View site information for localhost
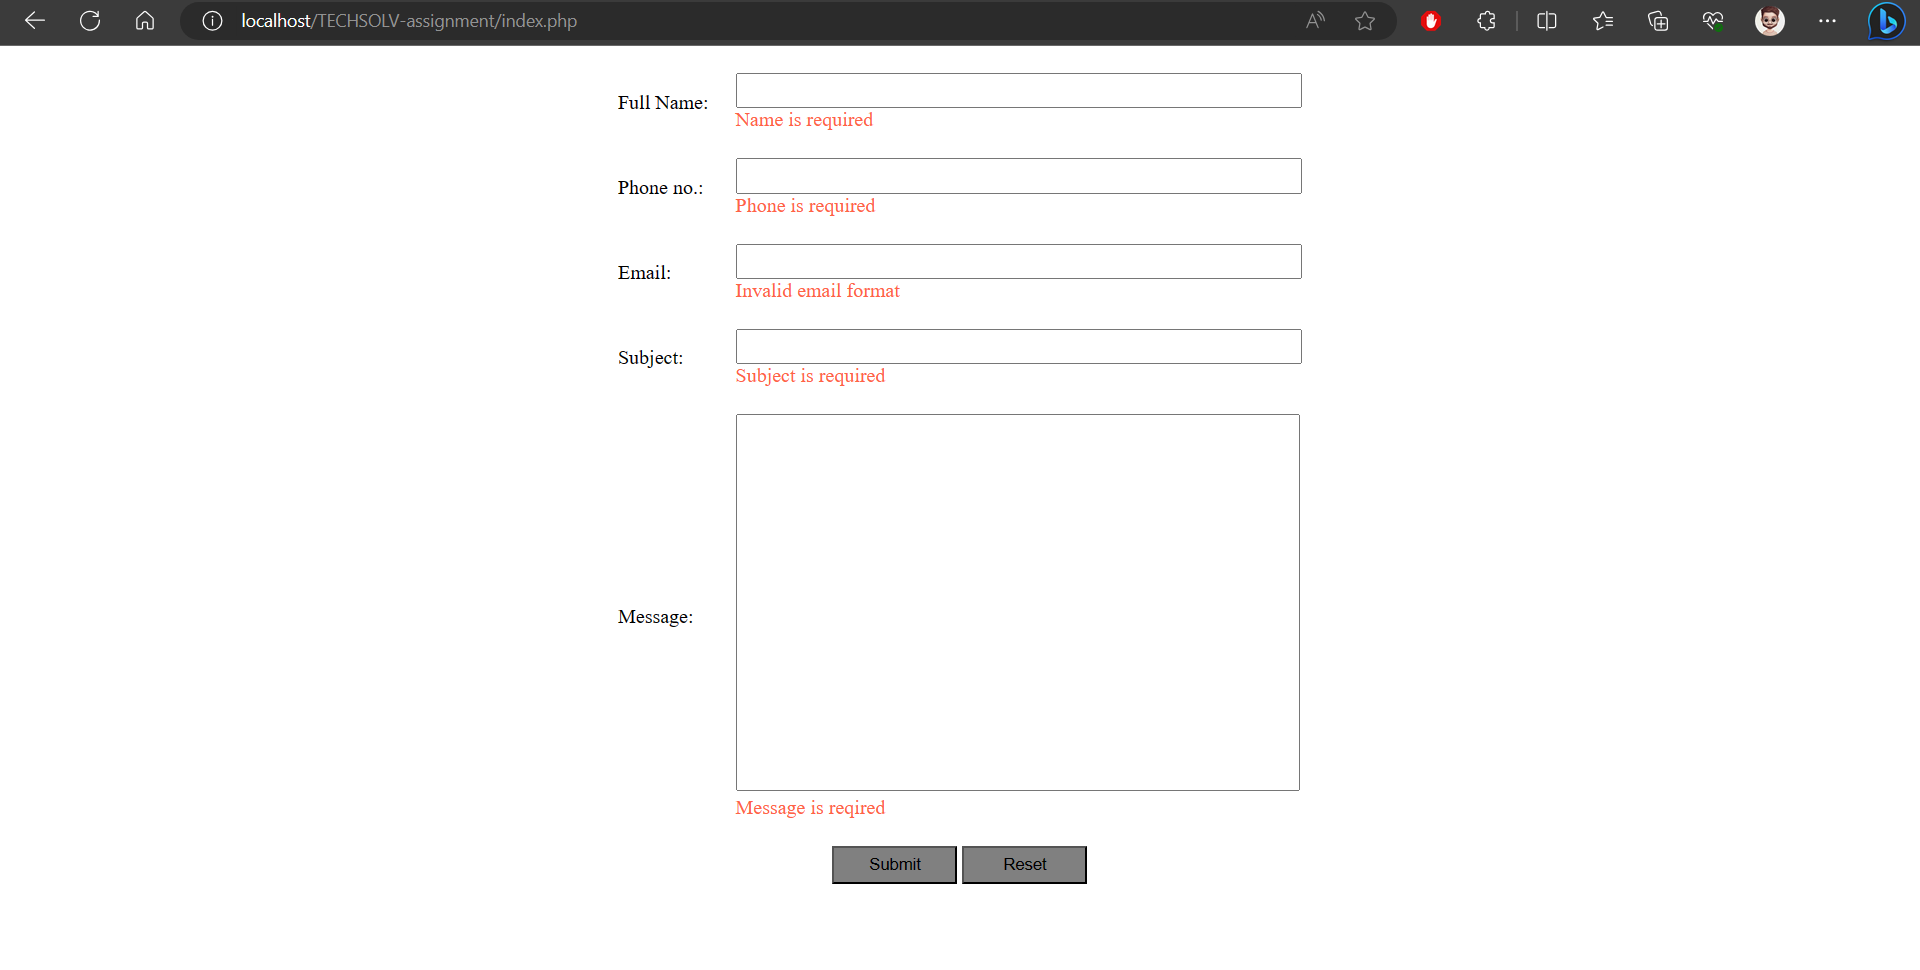The height and width of the screenshot is (970, 1920). [x=211, y=21]
